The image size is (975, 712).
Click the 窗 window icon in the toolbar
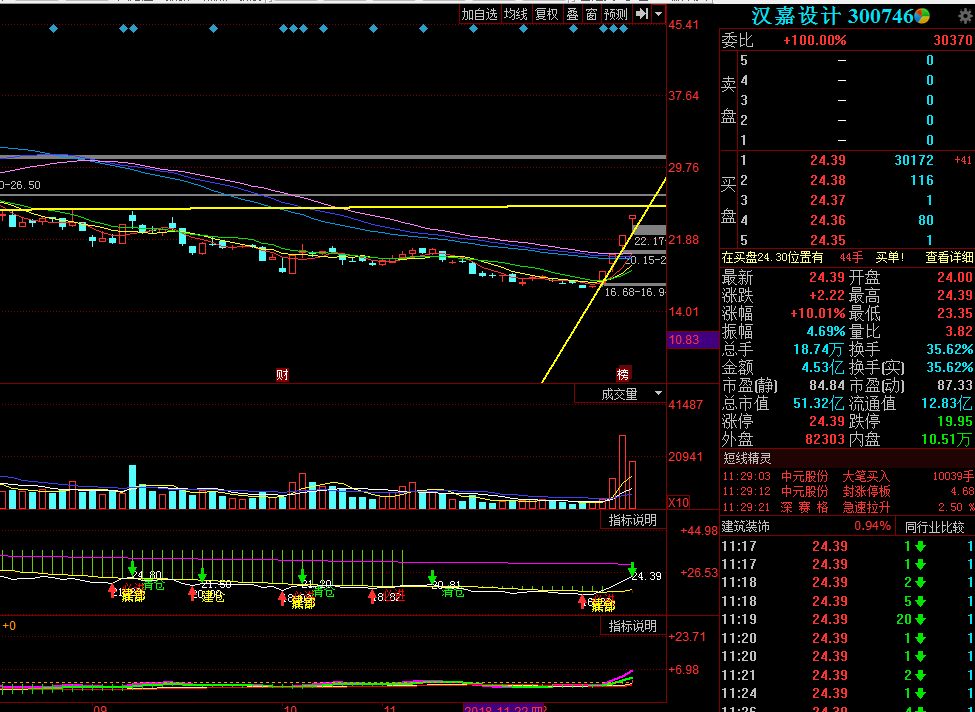591,14
